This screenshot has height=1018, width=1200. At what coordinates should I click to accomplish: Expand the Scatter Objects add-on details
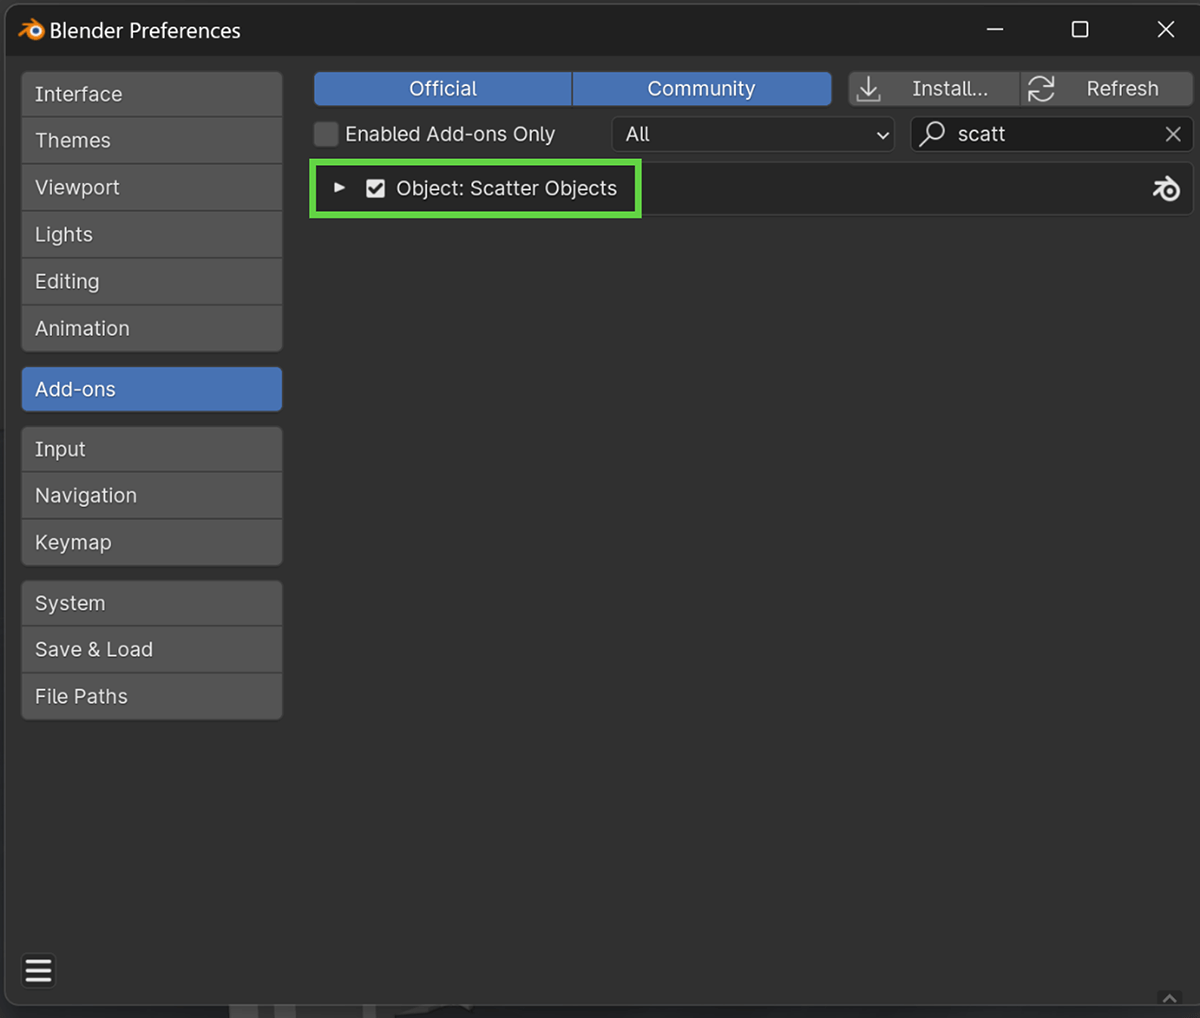click(x=339, y=188)
